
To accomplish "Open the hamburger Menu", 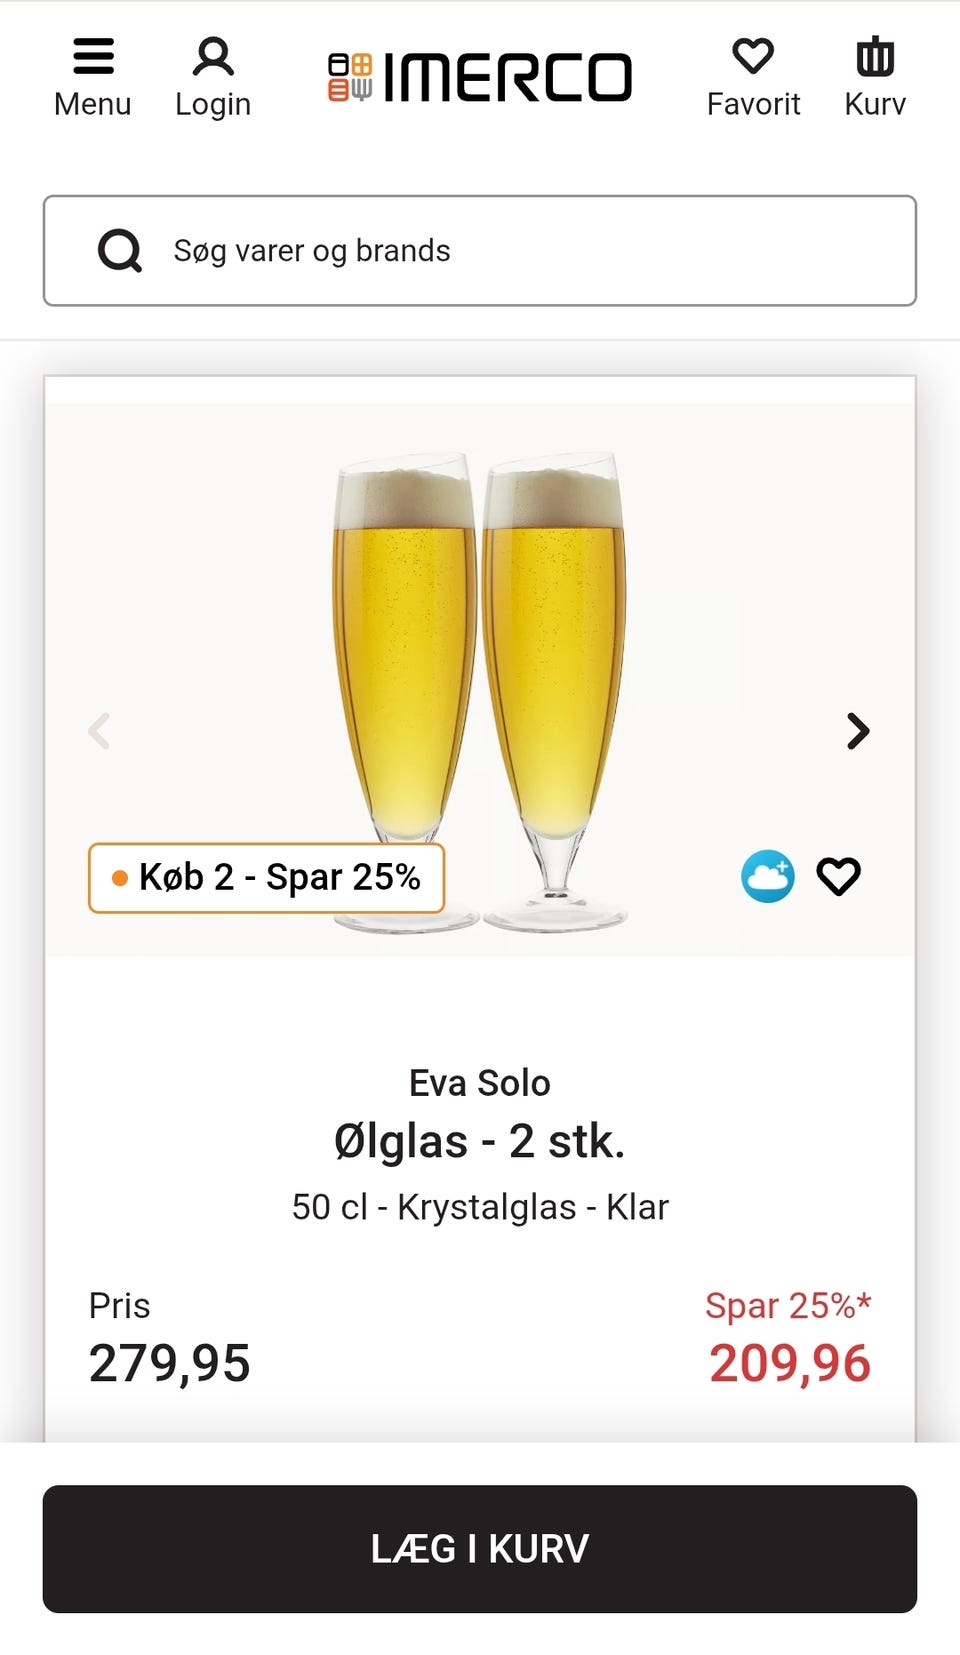I will 93,77.
